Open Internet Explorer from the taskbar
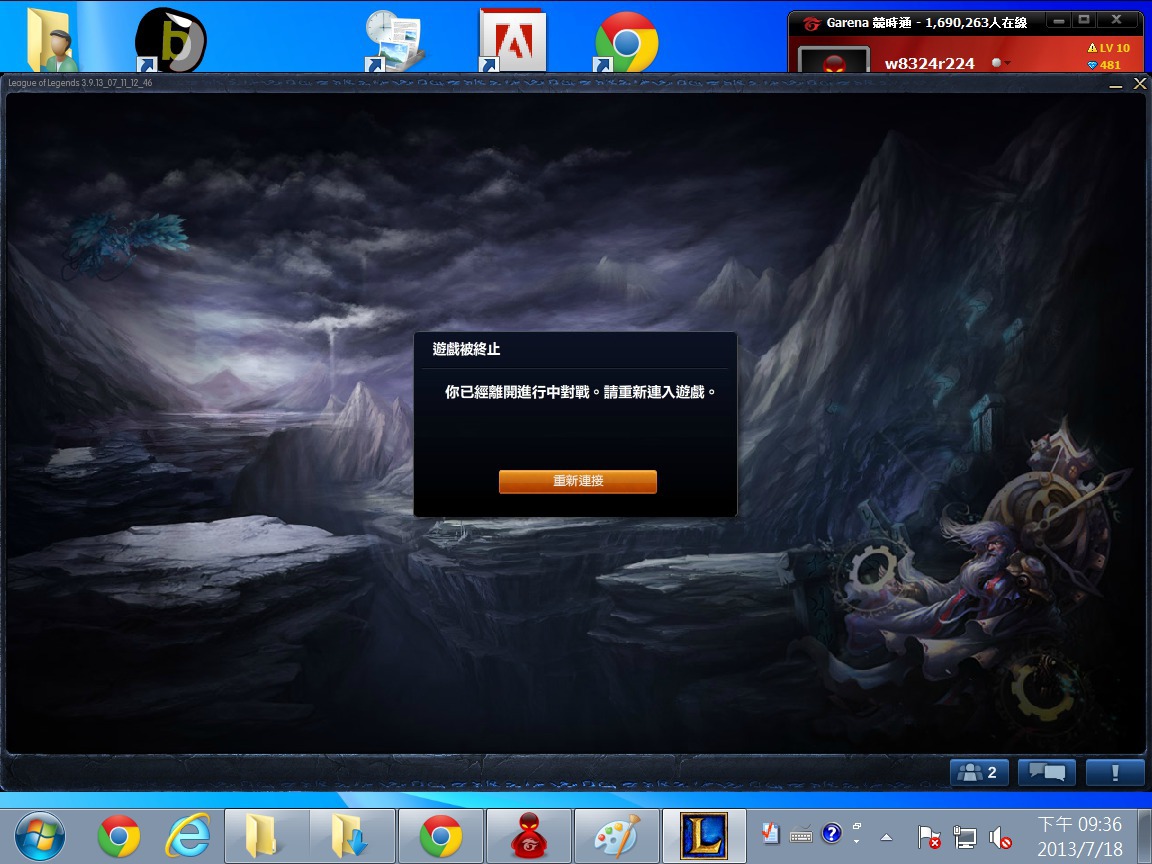 click(x=187, y=836)
